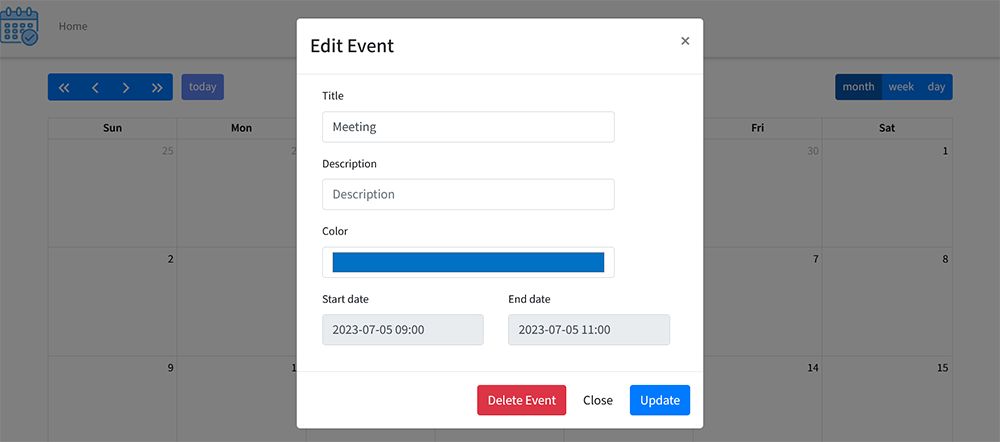
Task: Click the calendar logo icon
Action: [20, 27]
